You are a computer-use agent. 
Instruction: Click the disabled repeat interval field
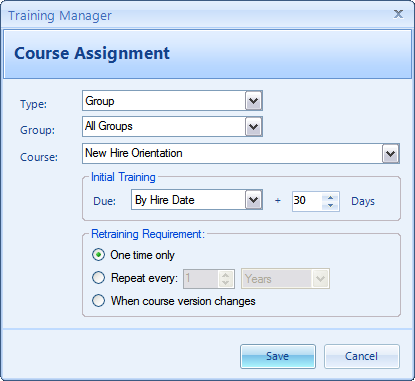(x=201, y=279)
